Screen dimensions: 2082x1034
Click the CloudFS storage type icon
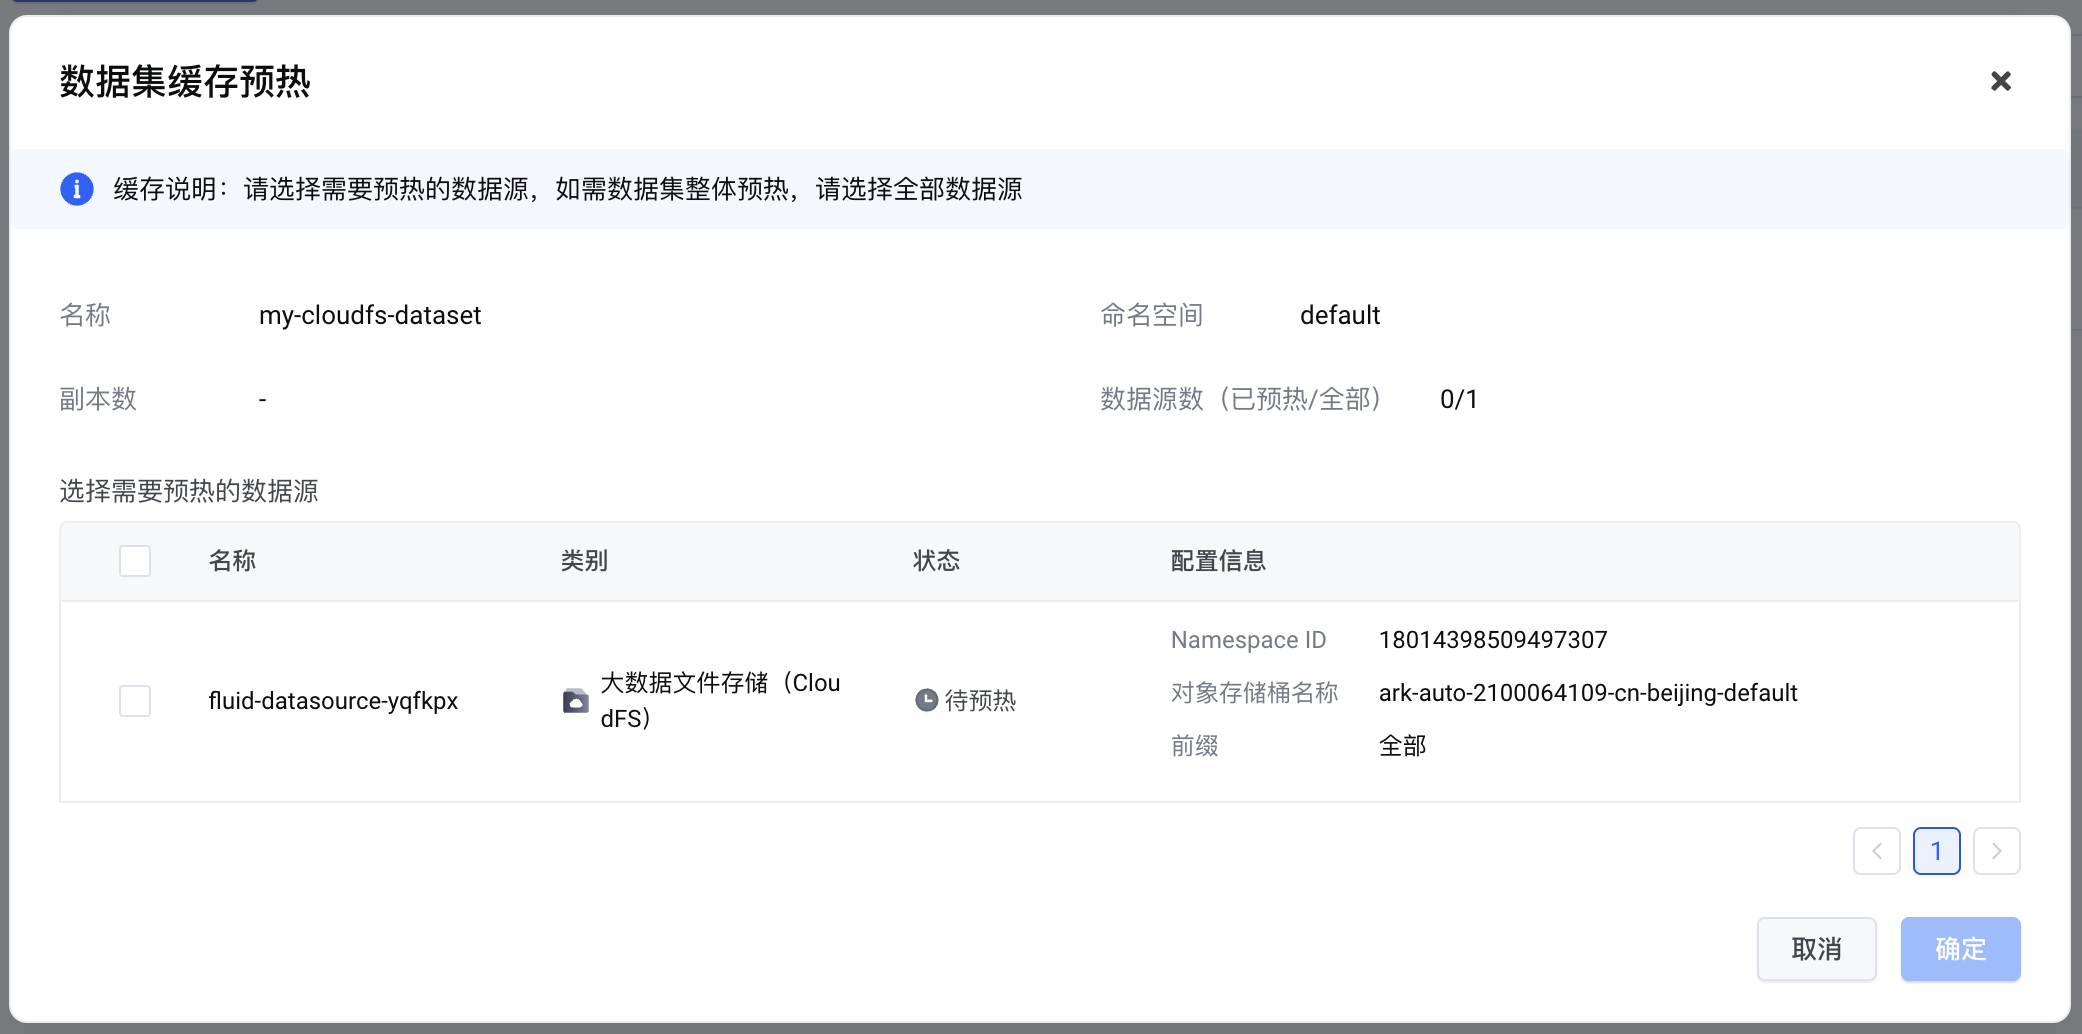pos(575,701)
